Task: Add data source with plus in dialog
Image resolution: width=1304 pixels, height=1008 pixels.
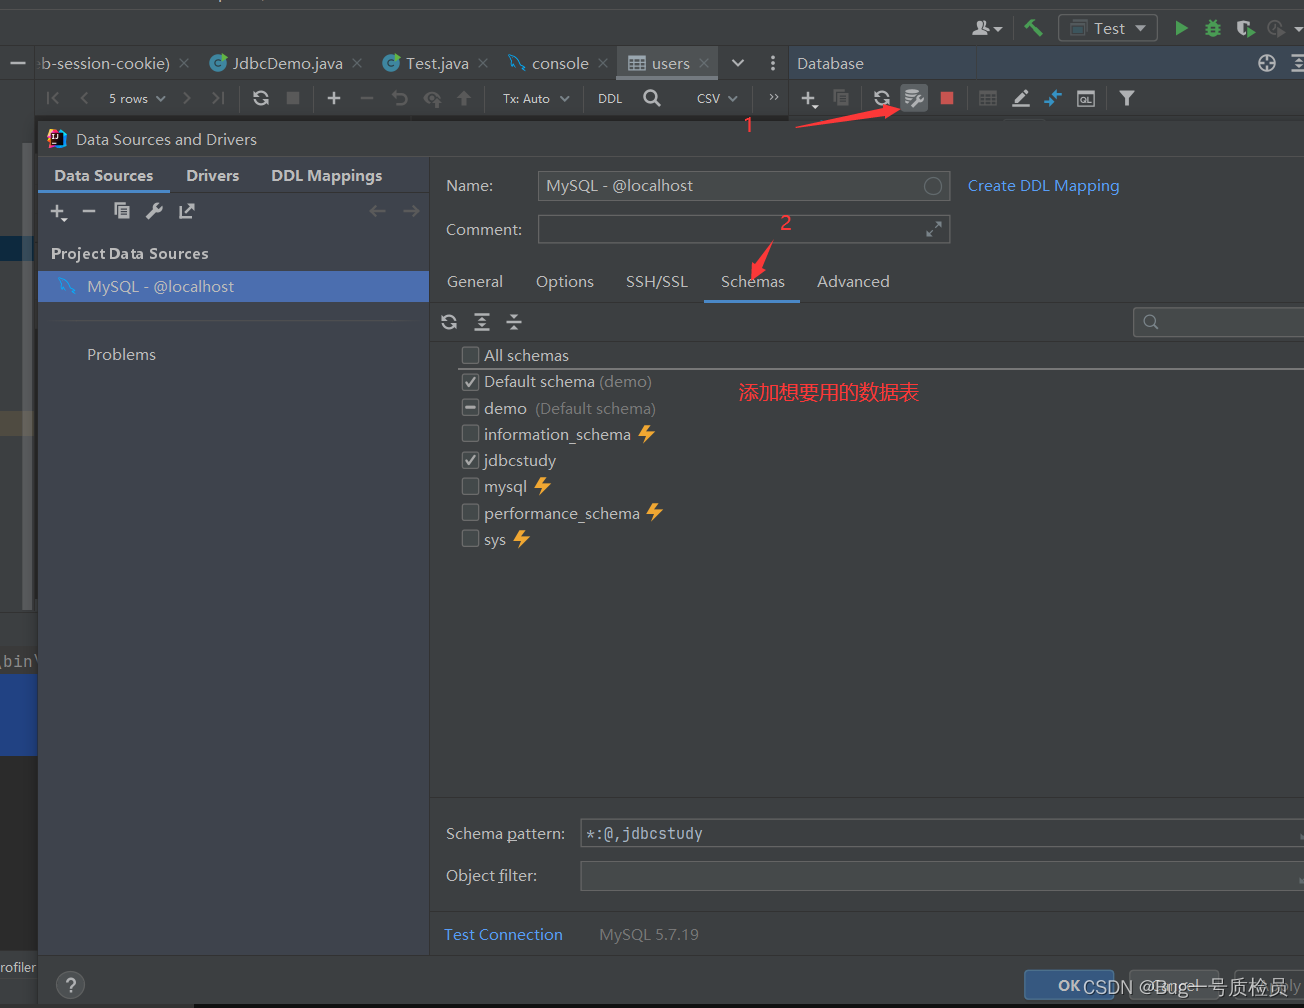Action: (58, 211)
